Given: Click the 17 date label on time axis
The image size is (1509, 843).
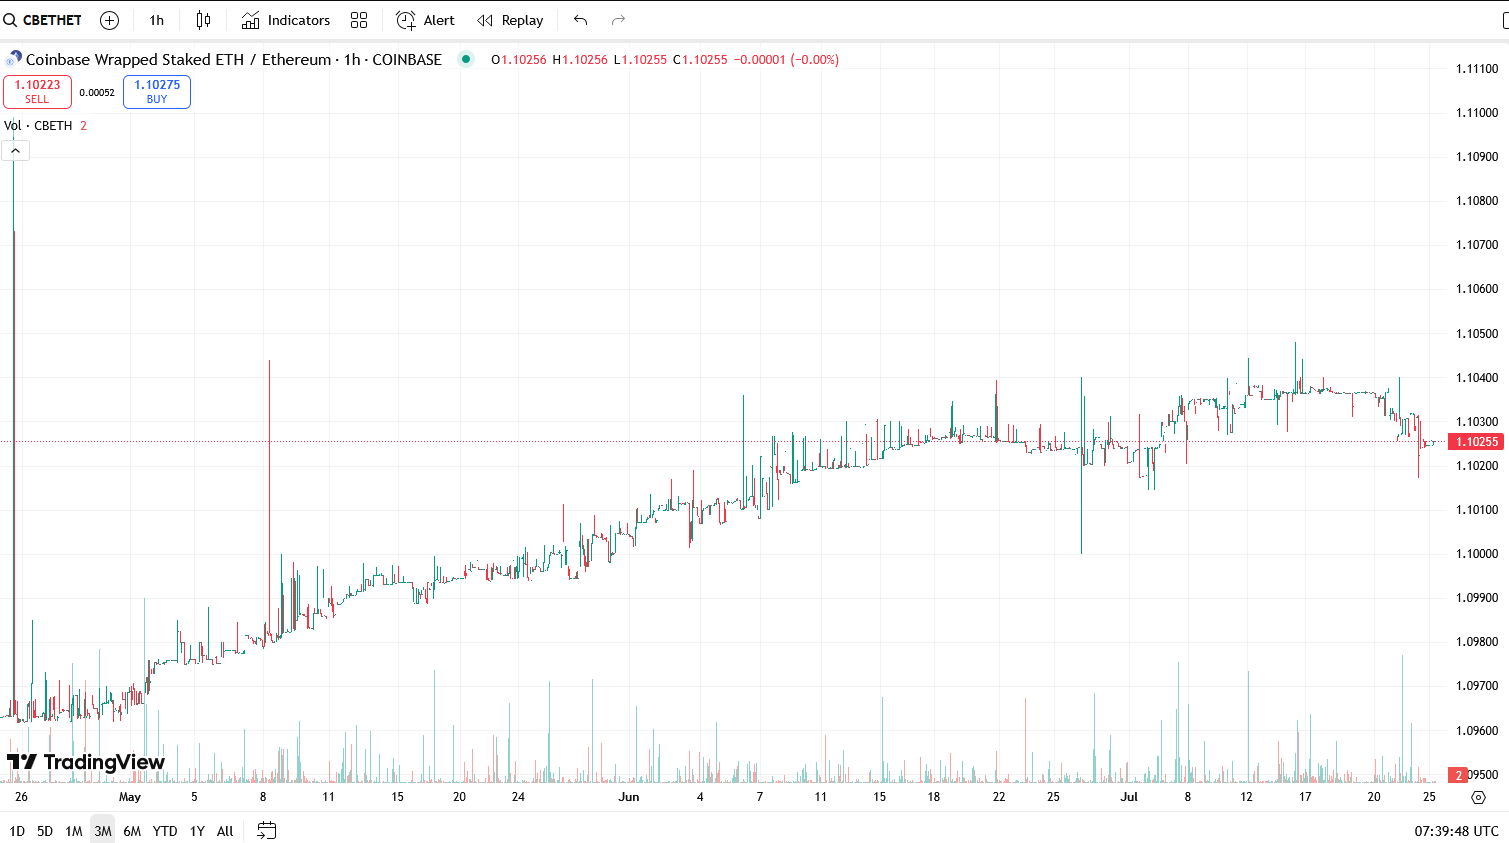Looking at the screenshot, I should coord(1305,797).
